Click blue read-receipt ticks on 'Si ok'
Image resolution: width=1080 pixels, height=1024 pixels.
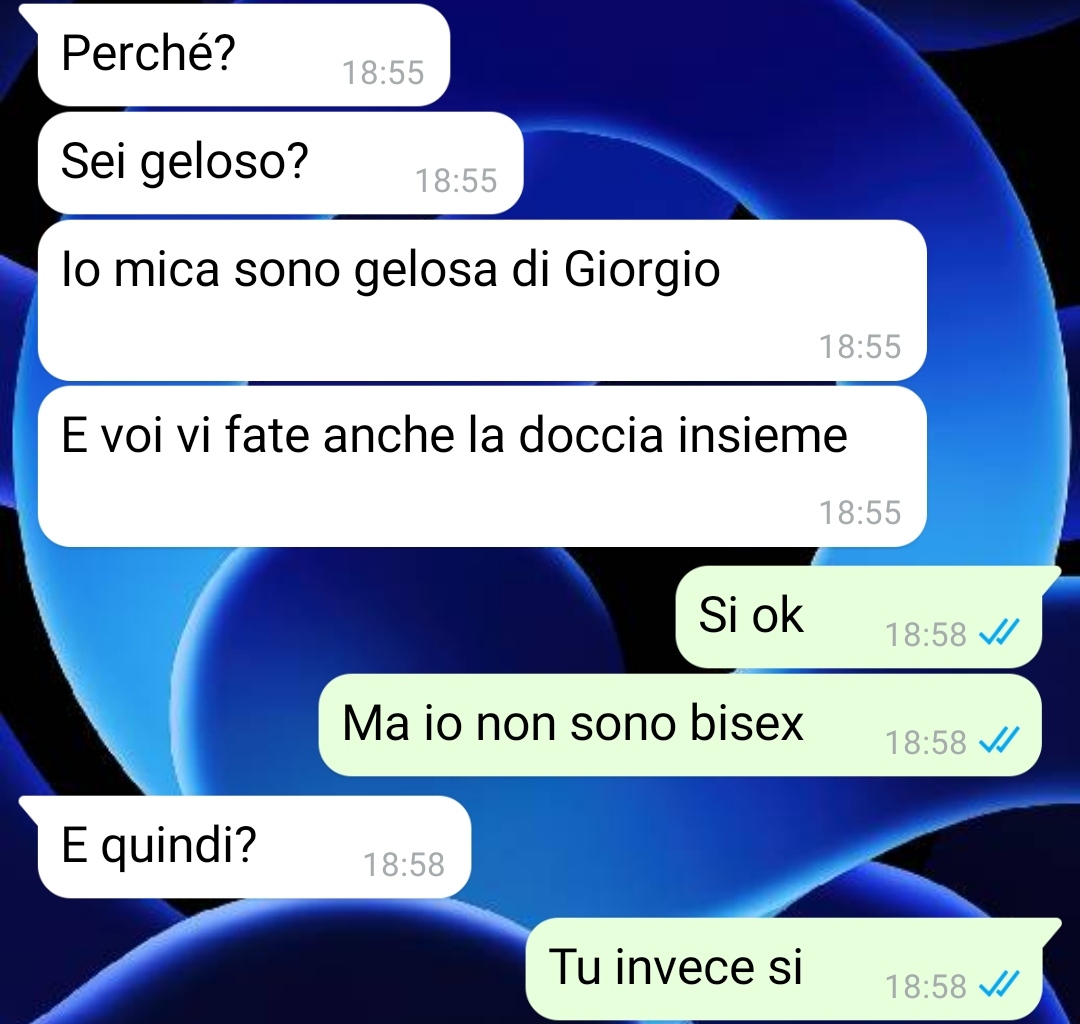click(x=999, y=631)
